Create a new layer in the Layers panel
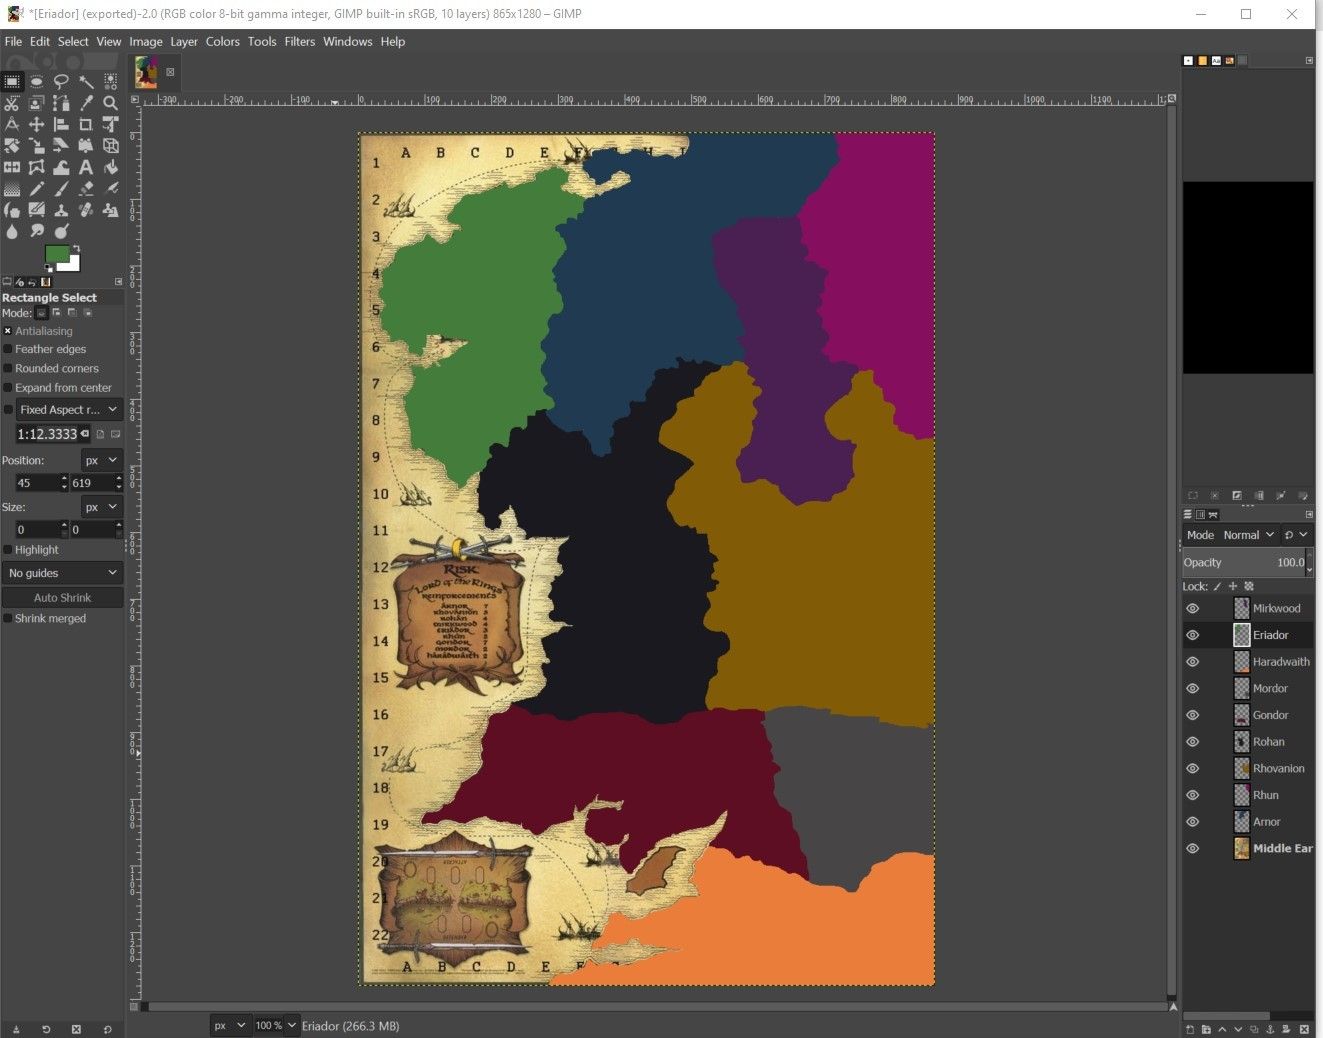This screenshot has height=1038, width=1323. point(1190,1029)
